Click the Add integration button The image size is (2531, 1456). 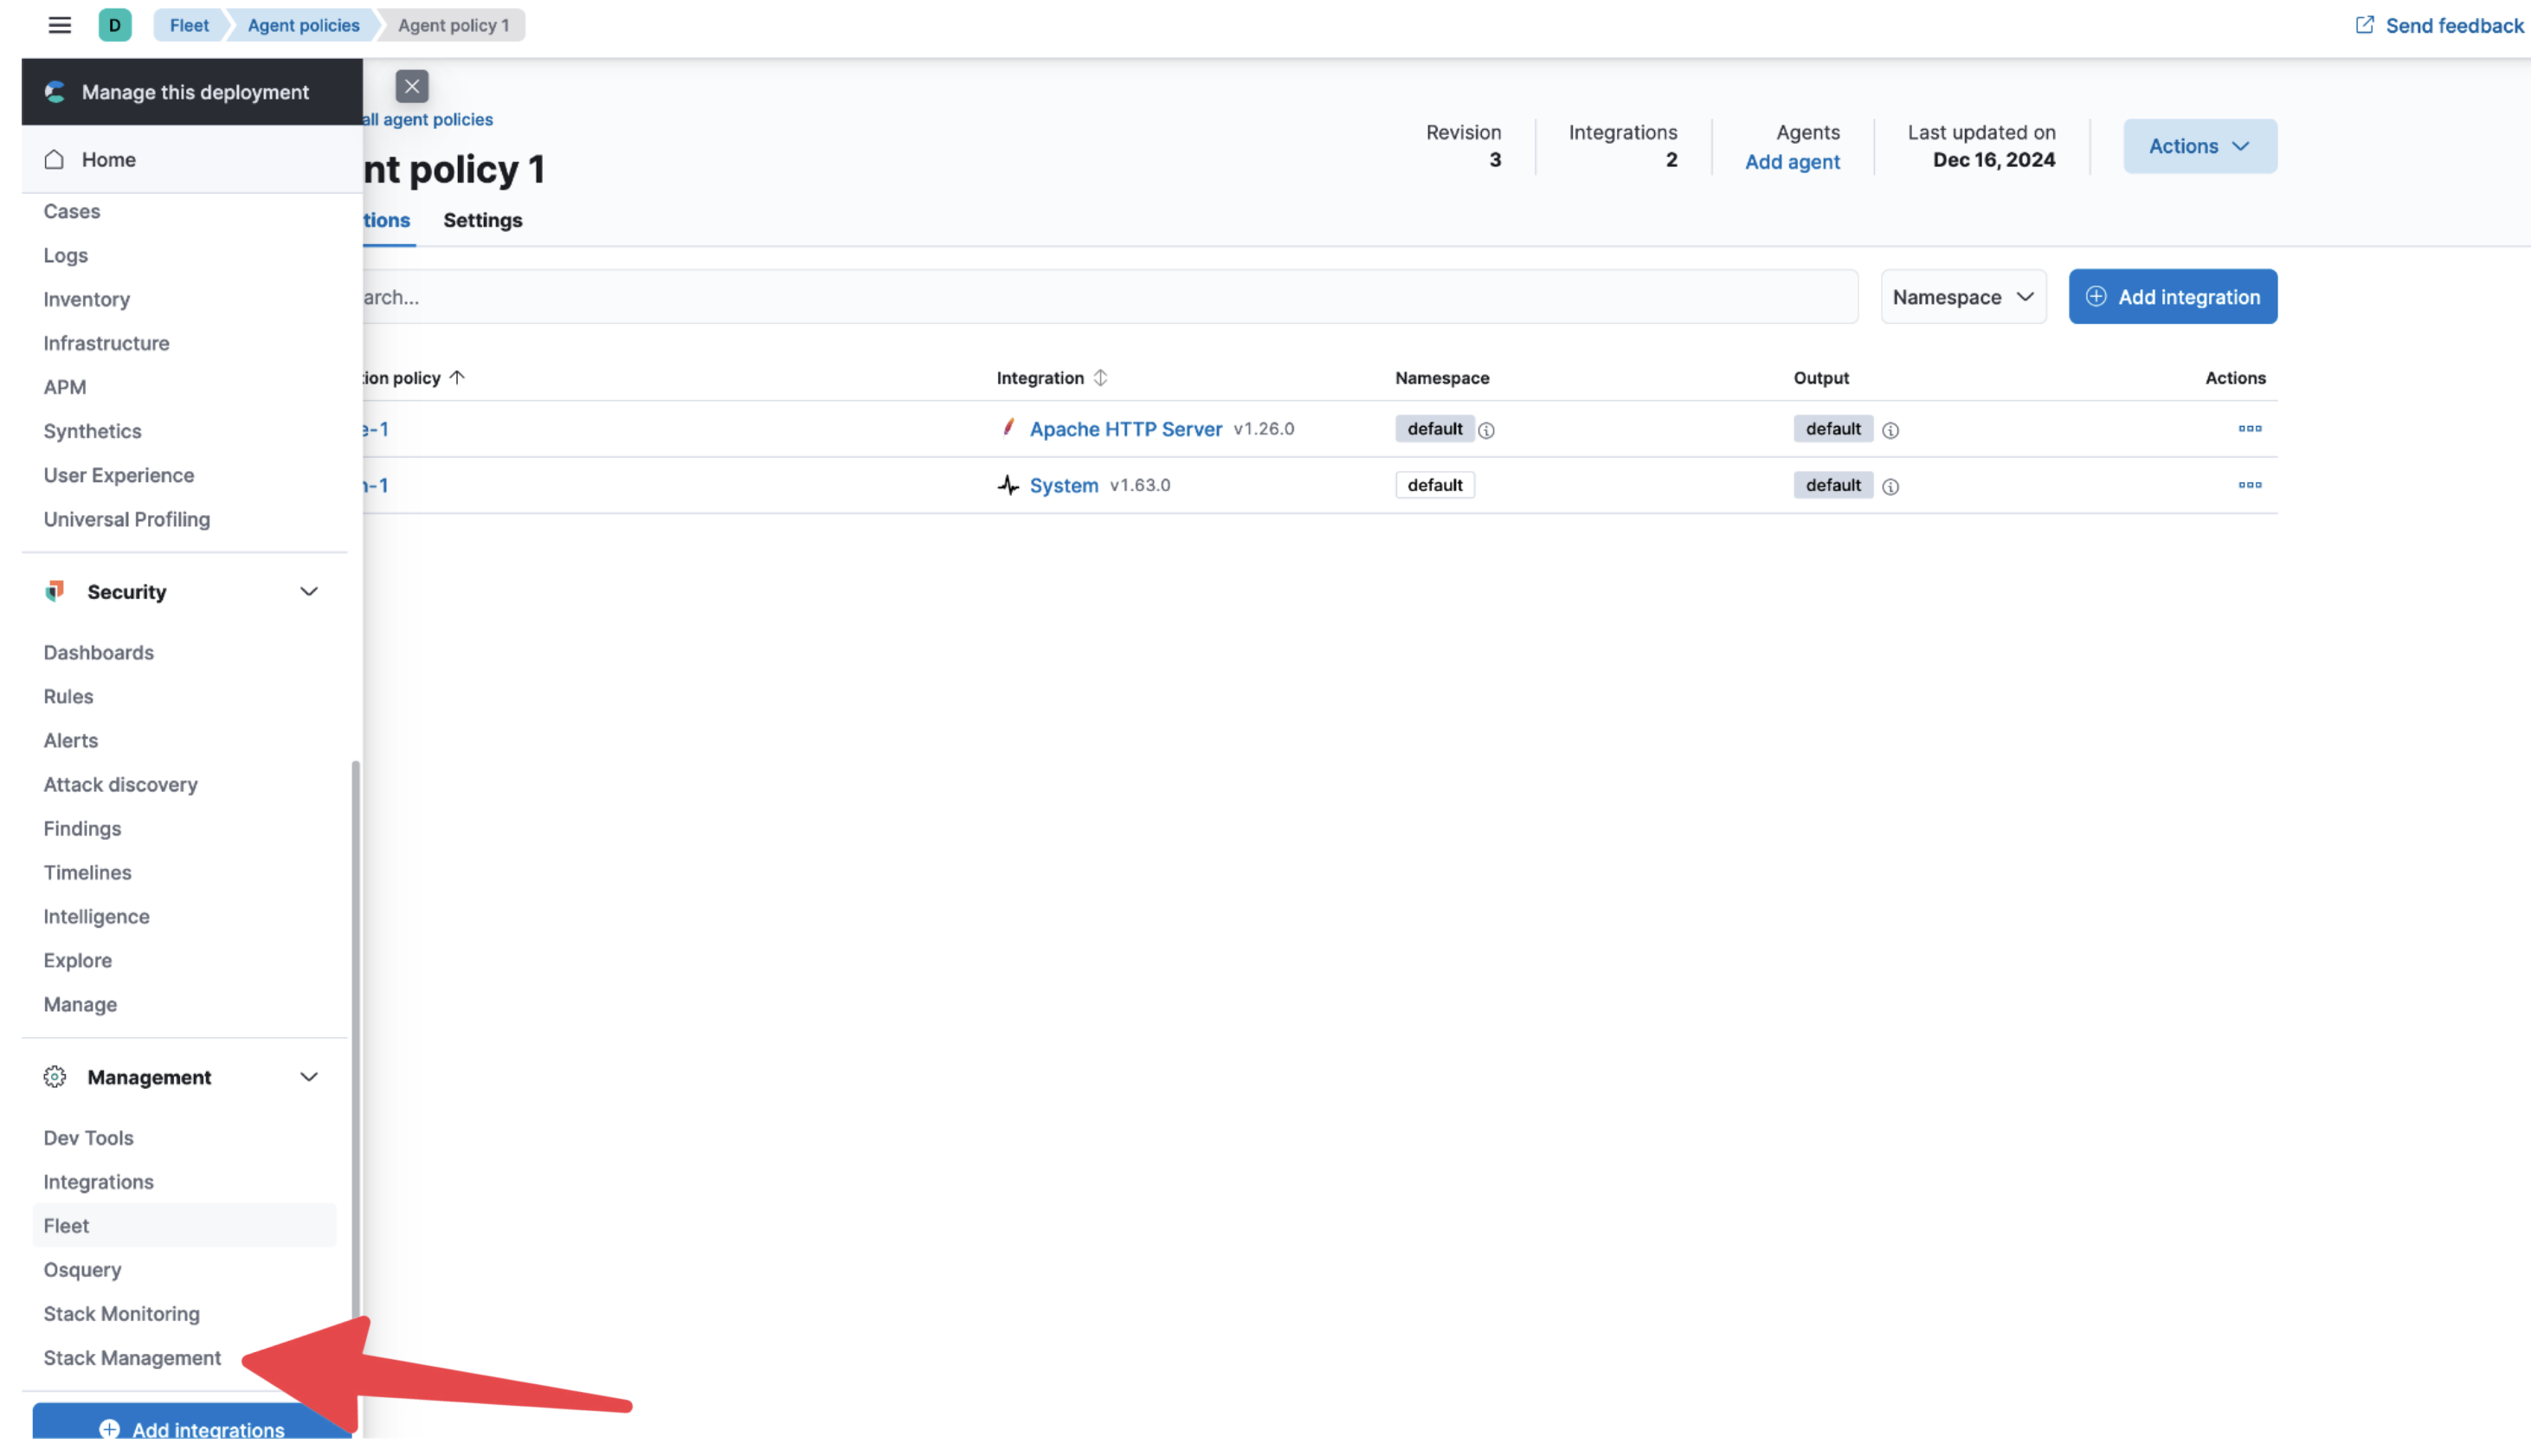click(2172, 297)
